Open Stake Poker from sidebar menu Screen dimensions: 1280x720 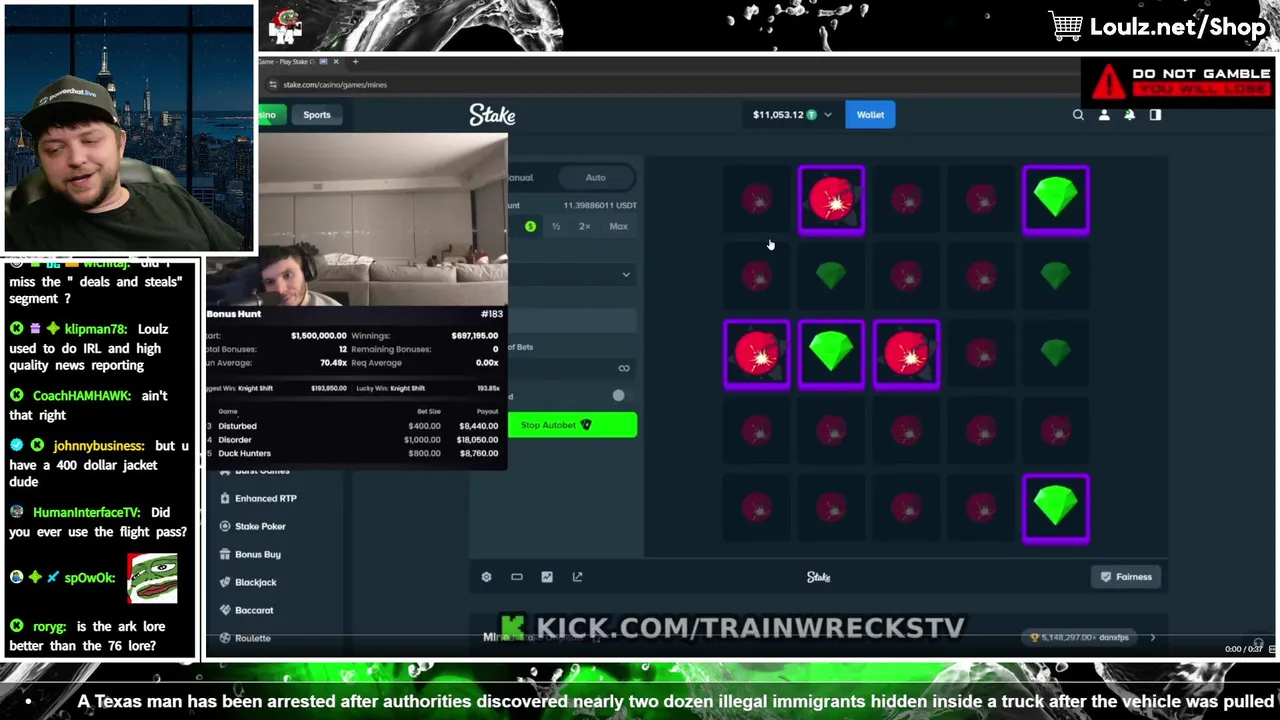(x=260, y=526)
